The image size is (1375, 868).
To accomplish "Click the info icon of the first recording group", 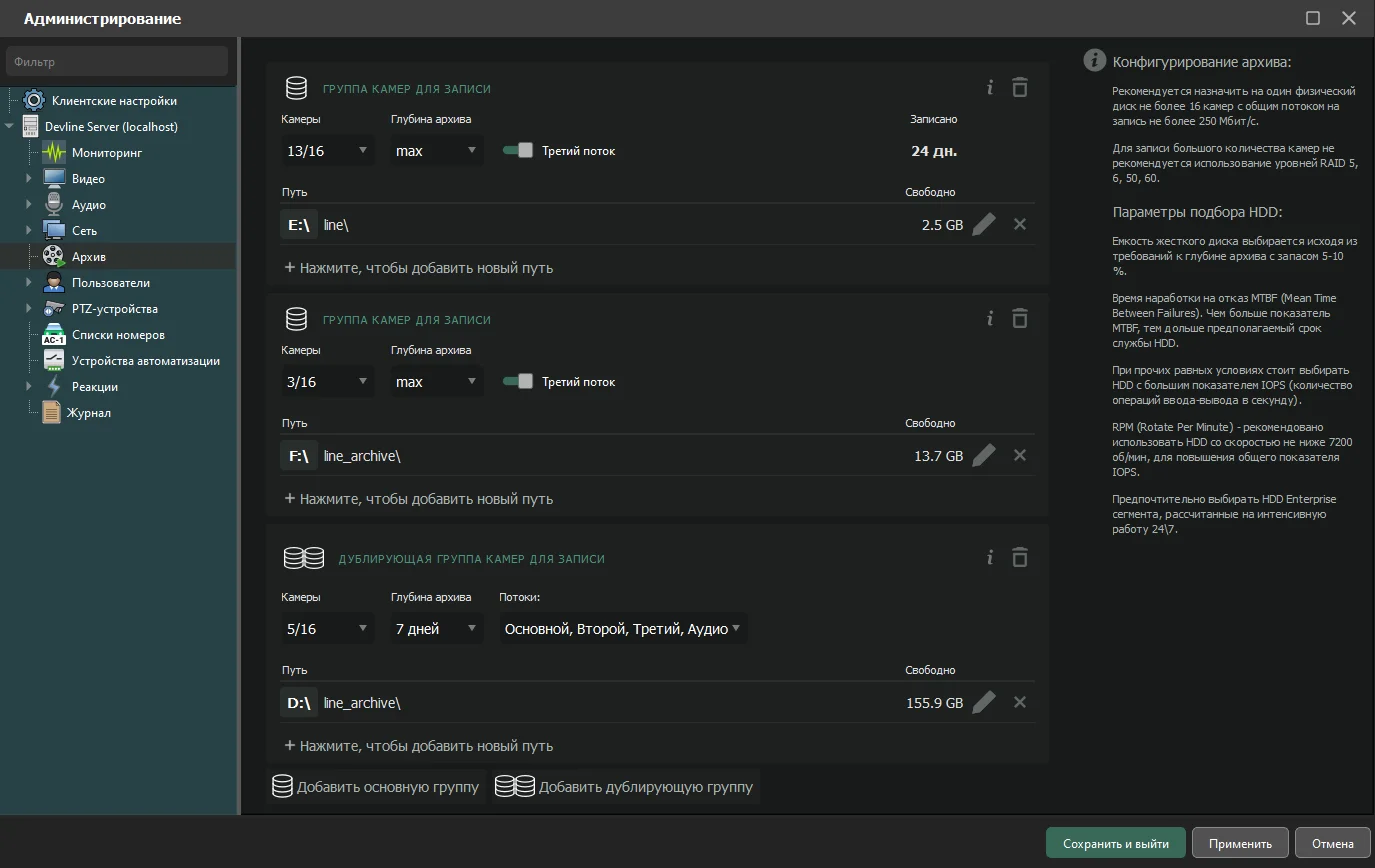I will pyautogui.click(x=990, y=88).
